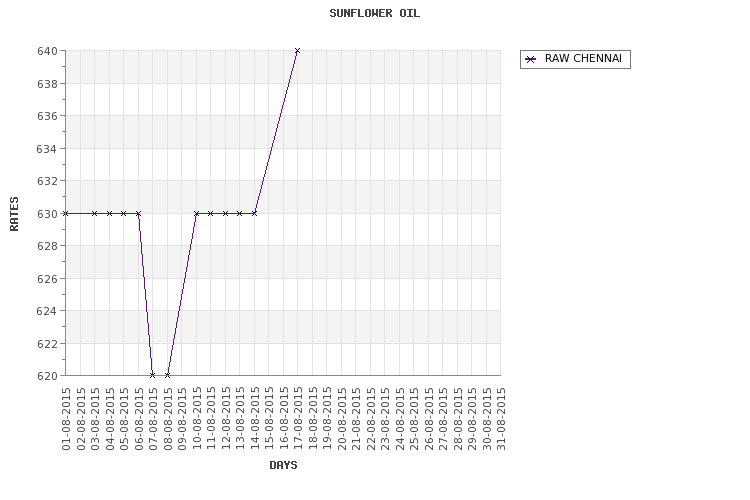Click the RAW CHENNAI legend label

pyautogui.click(x=583, y=59)
